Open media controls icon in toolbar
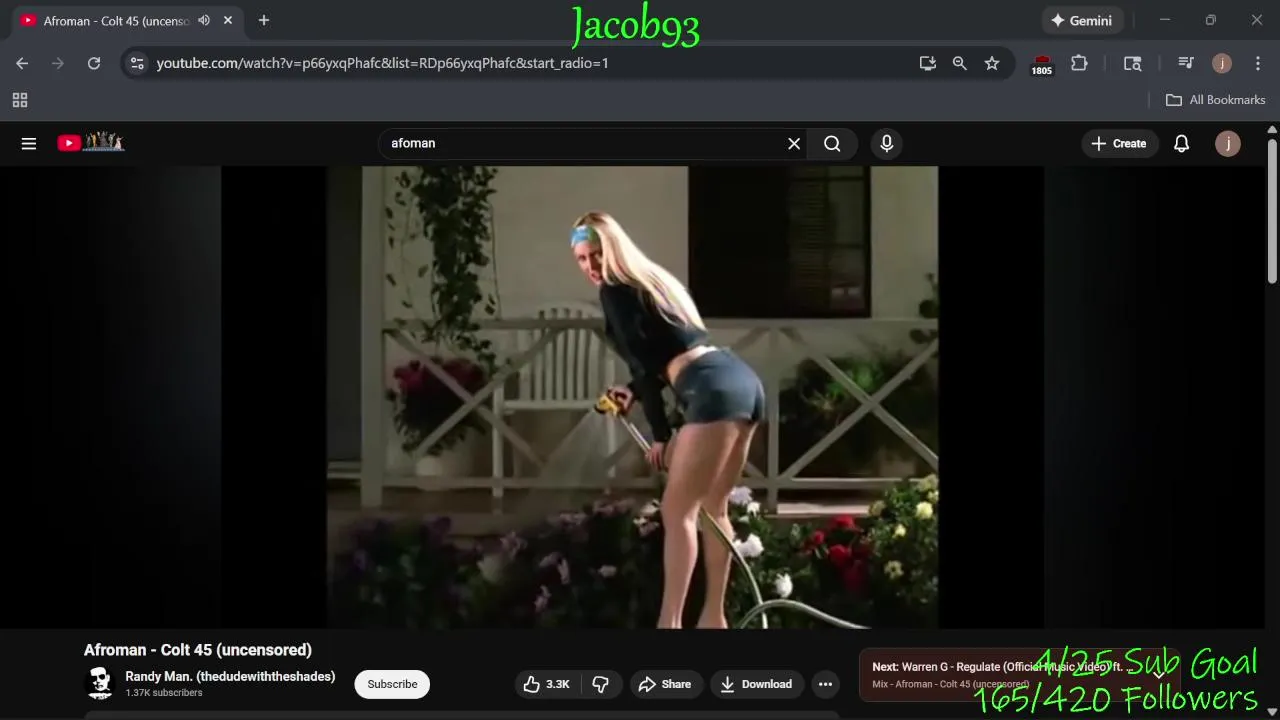1280x720 pixels. 1186,63
